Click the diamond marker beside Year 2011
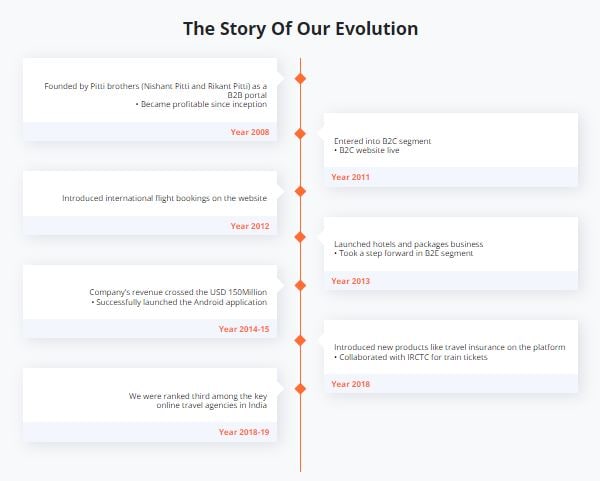Screen dimensions: 600x481 point(300,132)
